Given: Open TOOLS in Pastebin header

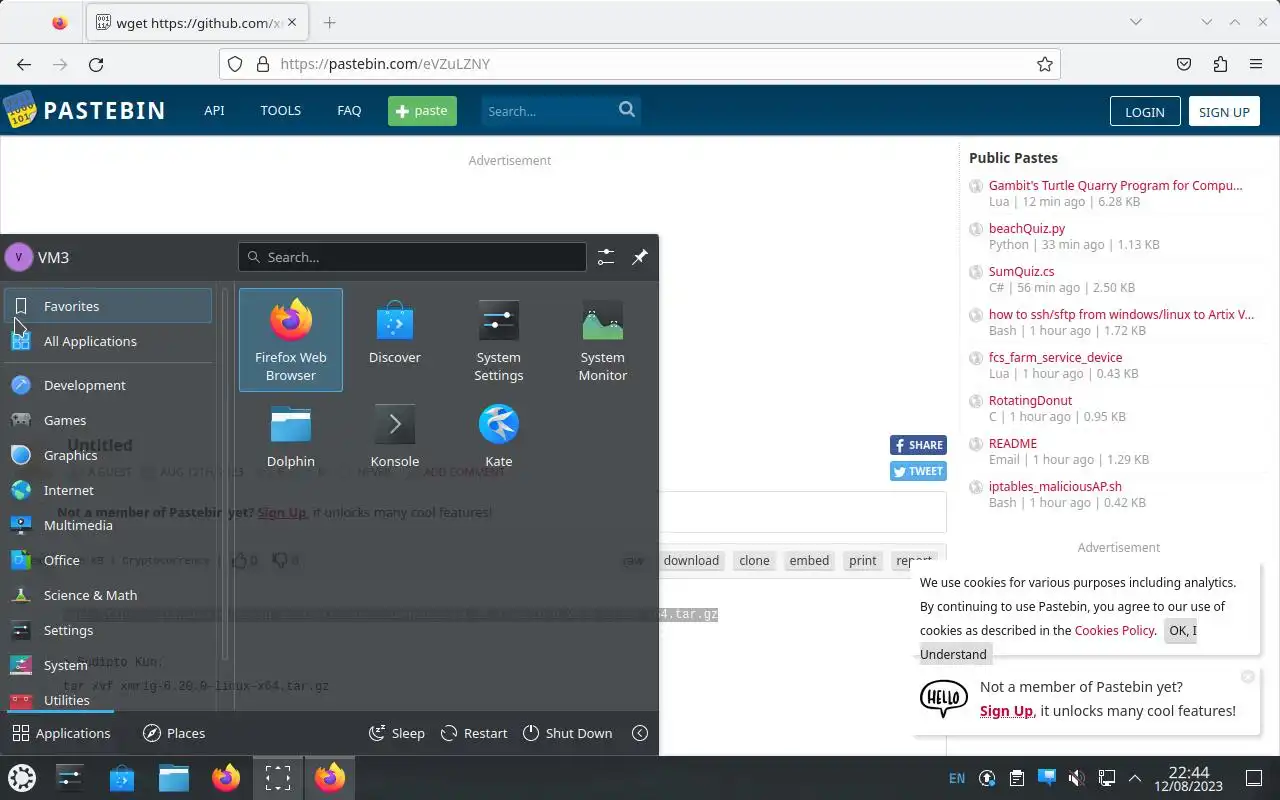Looking at the screenshot, I should pyautogui.click(x=281, y=111).
